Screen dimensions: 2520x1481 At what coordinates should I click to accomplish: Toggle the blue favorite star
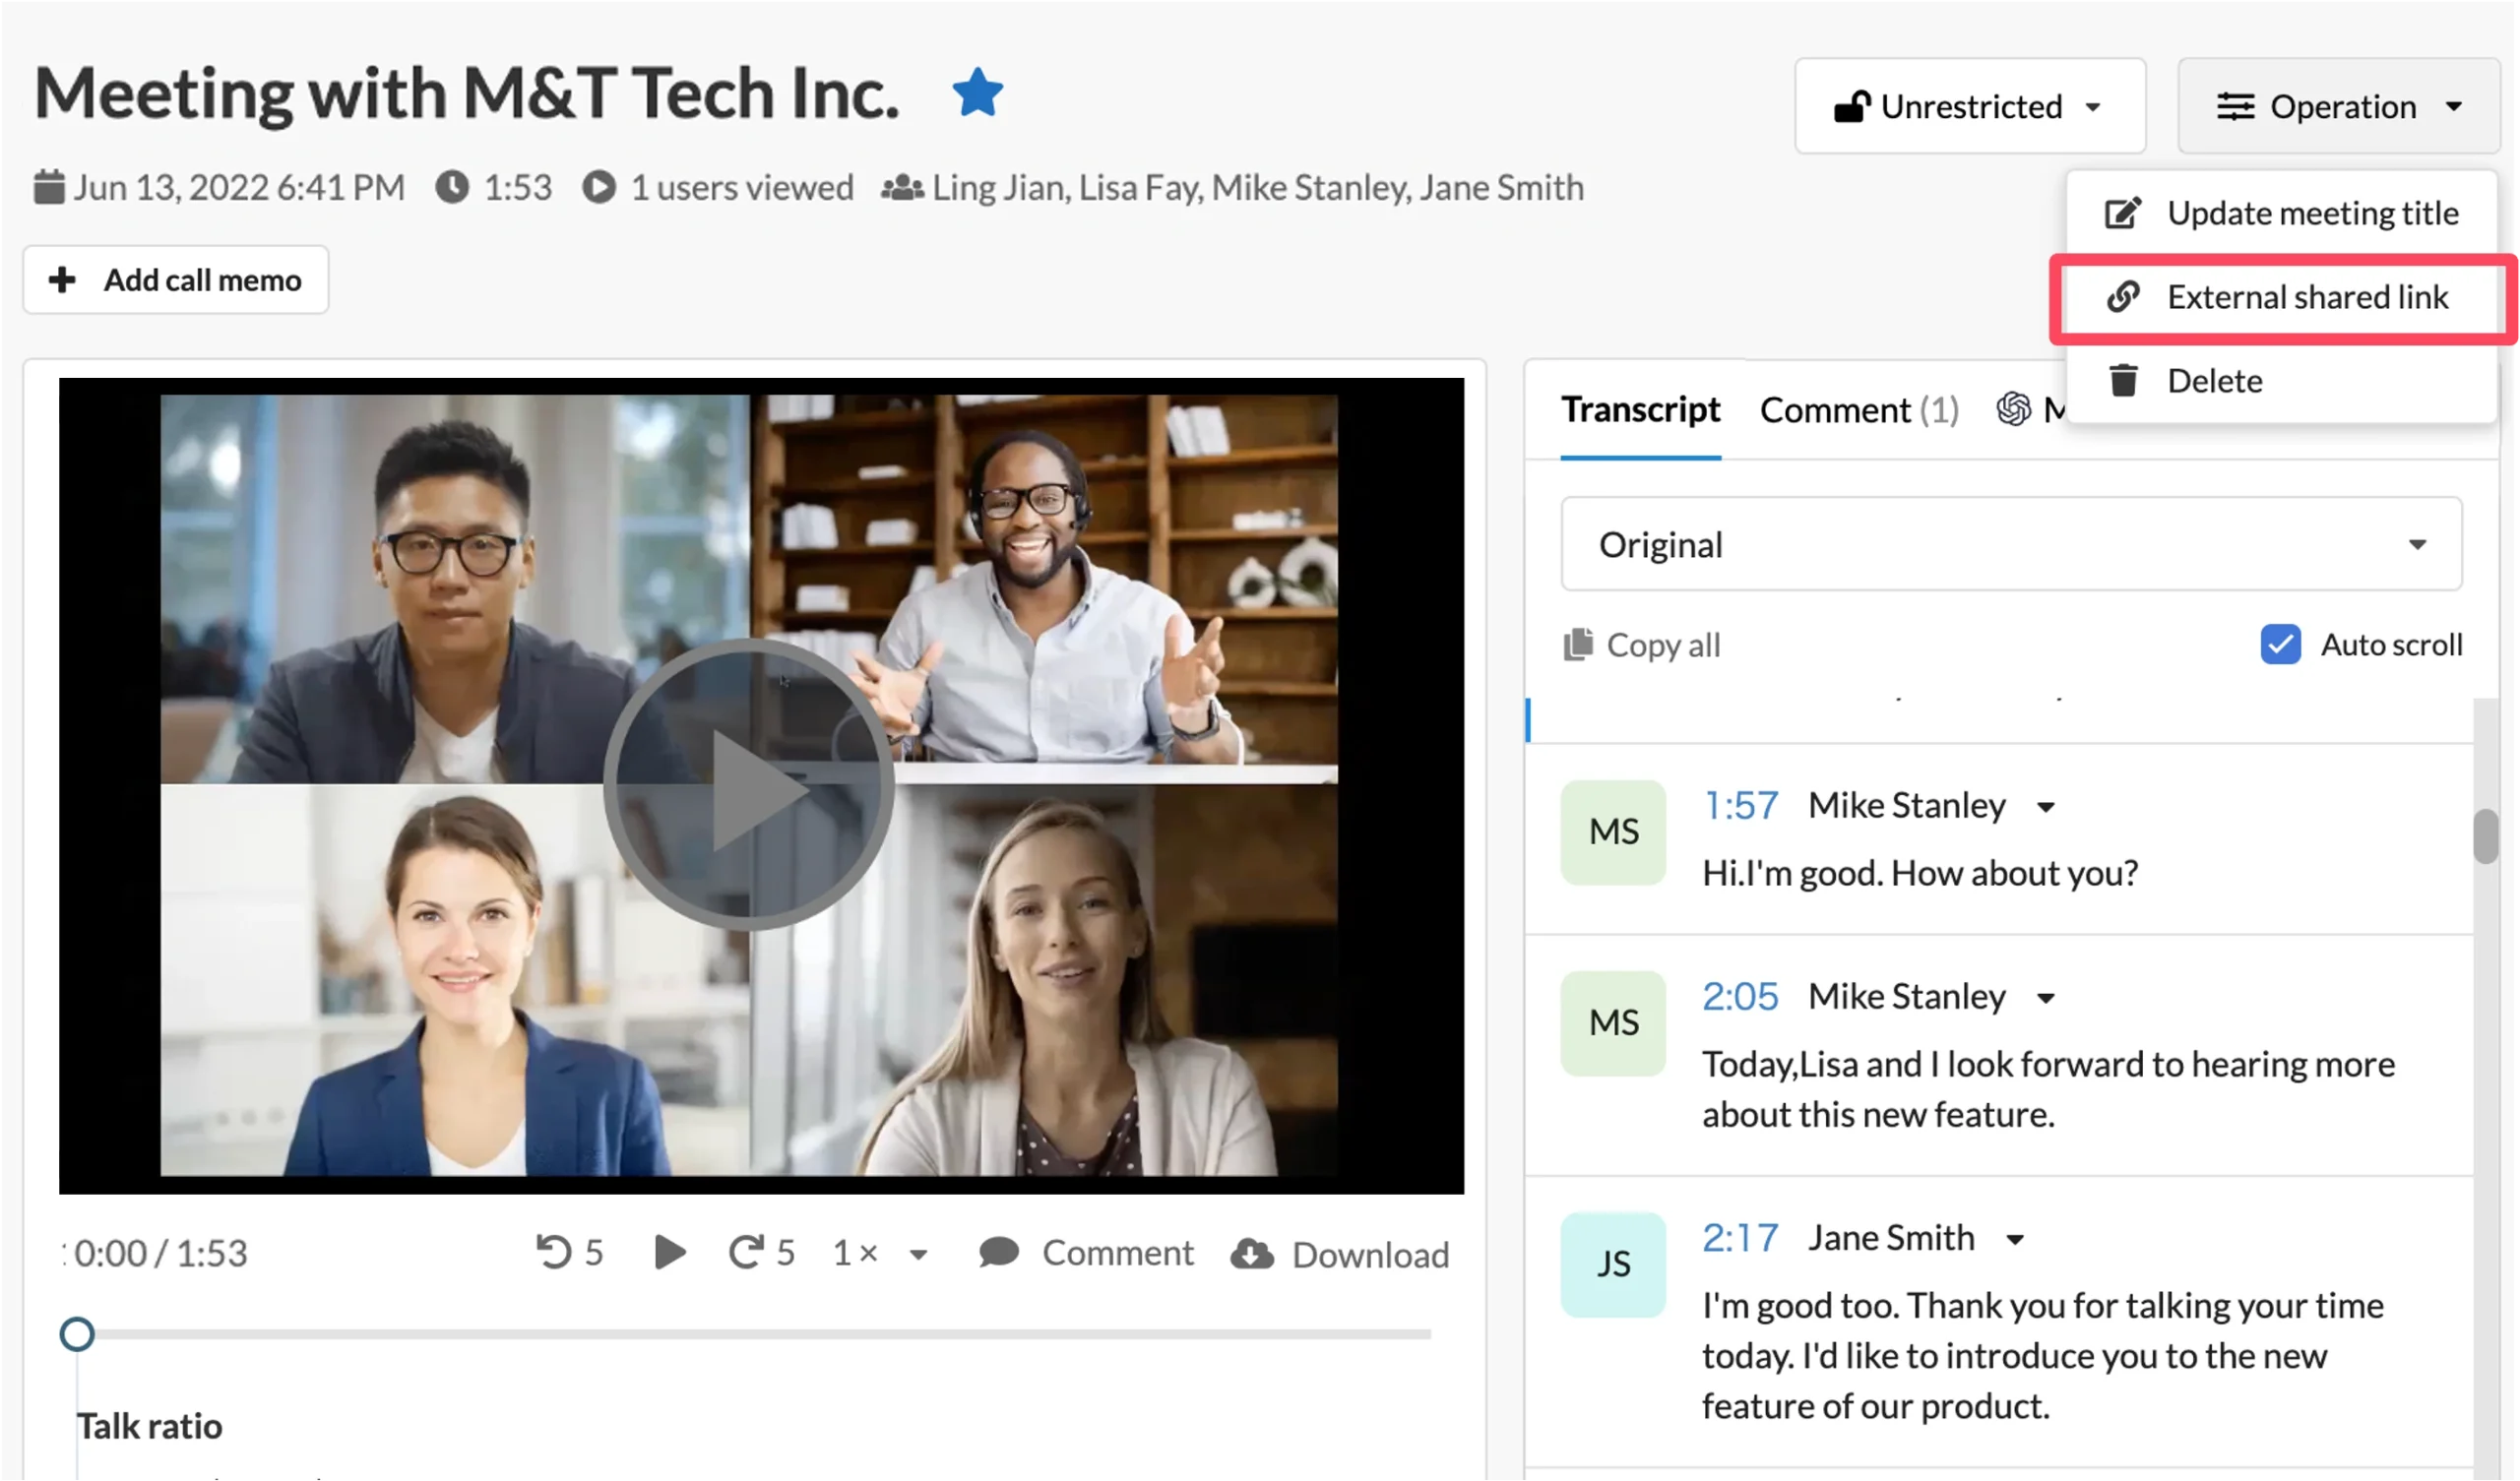pos(977,93)
